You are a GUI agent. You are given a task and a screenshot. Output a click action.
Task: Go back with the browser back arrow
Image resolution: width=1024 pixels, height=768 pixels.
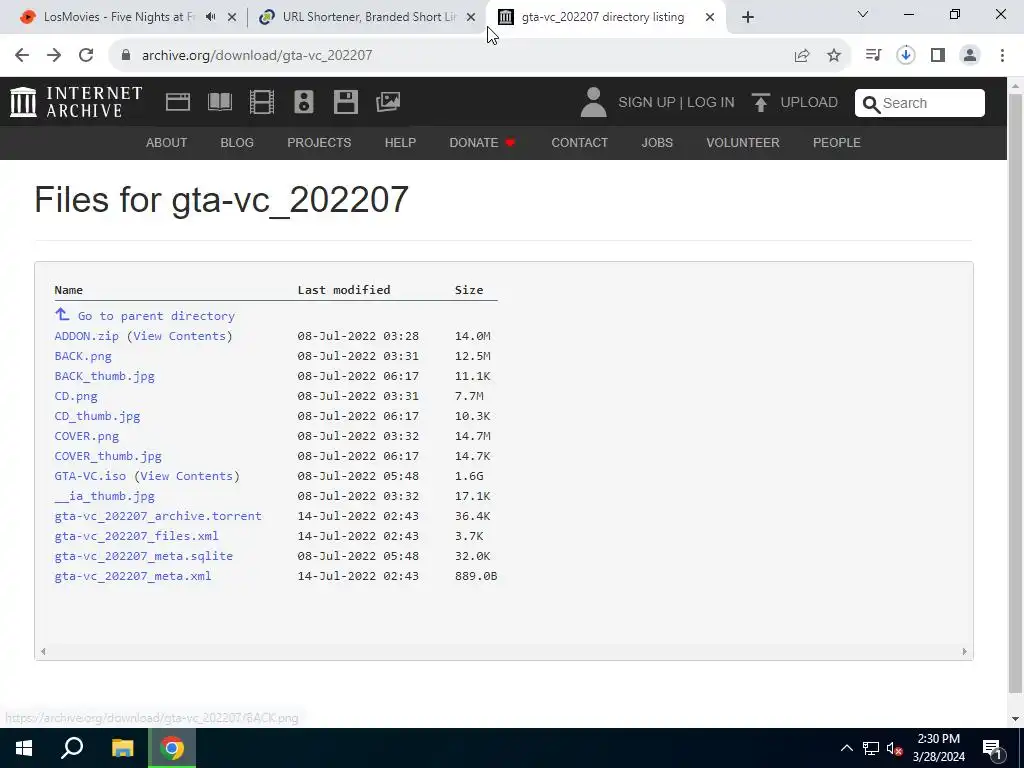click(22, 56)
